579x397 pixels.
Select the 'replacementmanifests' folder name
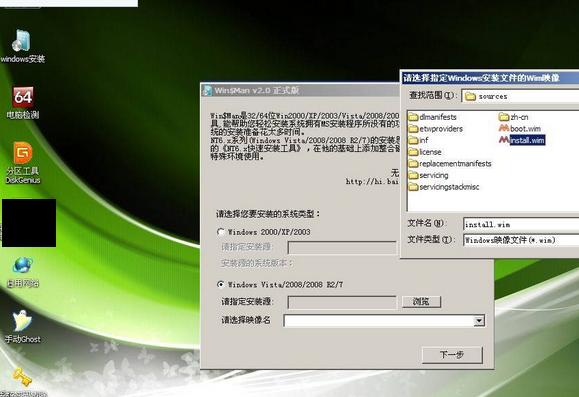coord(455,164)
